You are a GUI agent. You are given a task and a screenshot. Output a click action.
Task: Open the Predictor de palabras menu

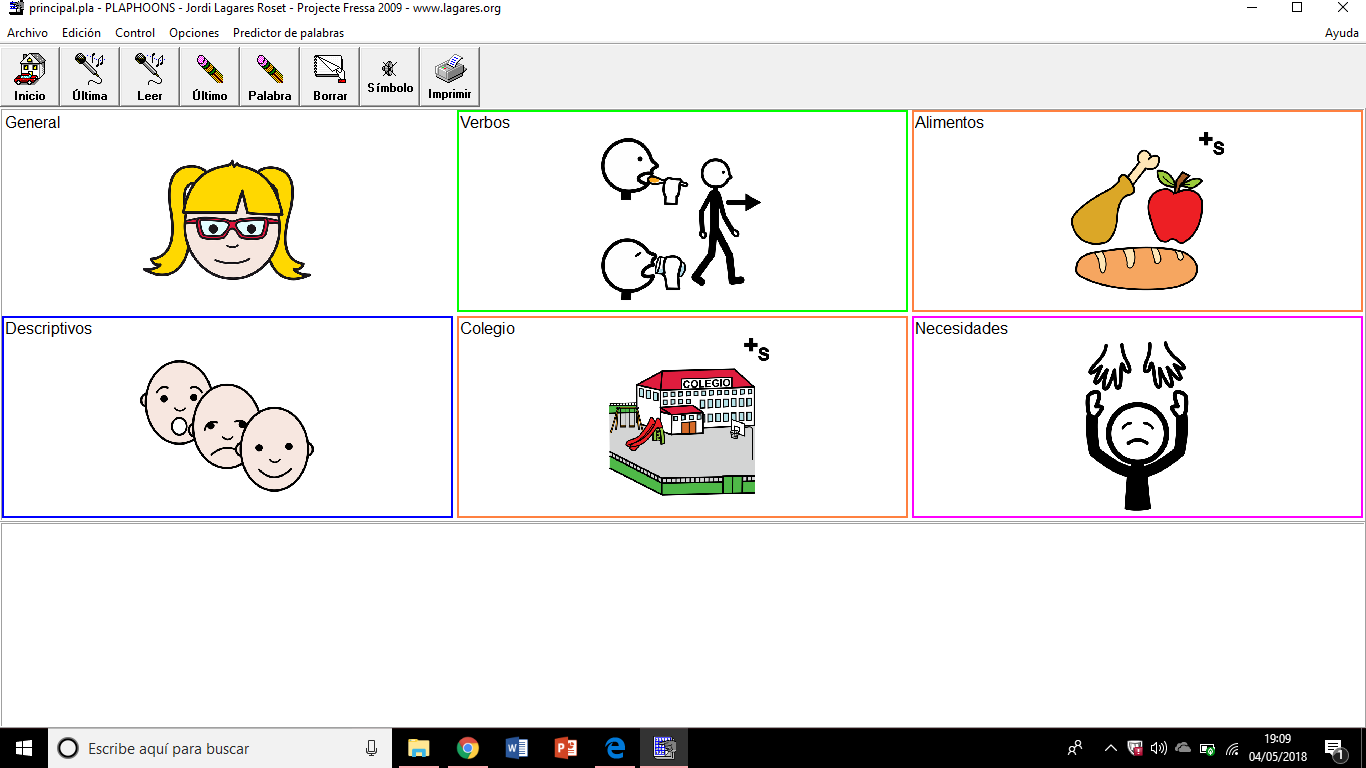[288, 33]
